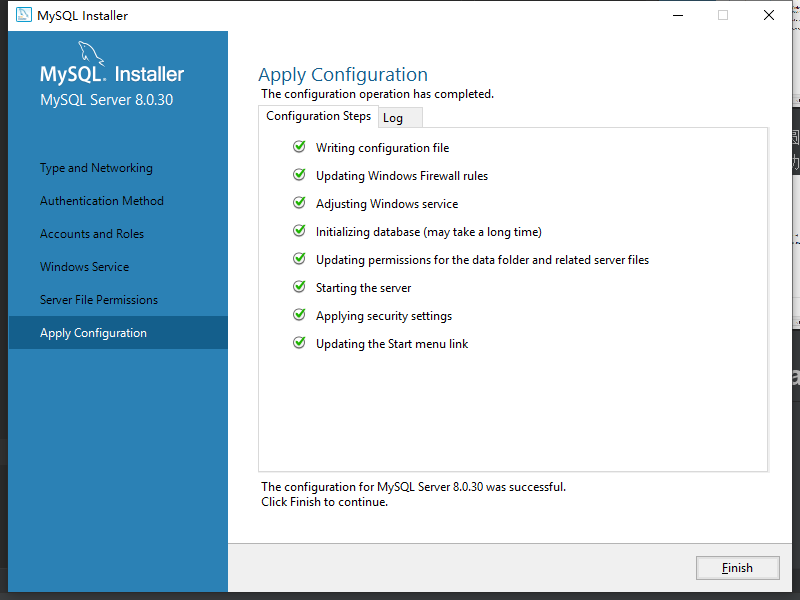
Task: Click the checkmark next to Starting the server
Action: (299, 287)
